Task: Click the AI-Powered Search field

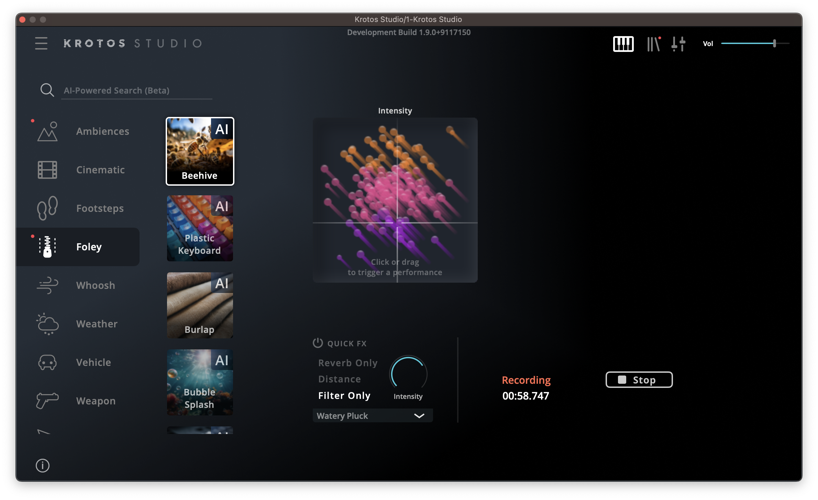Action: tap(136, 90)
